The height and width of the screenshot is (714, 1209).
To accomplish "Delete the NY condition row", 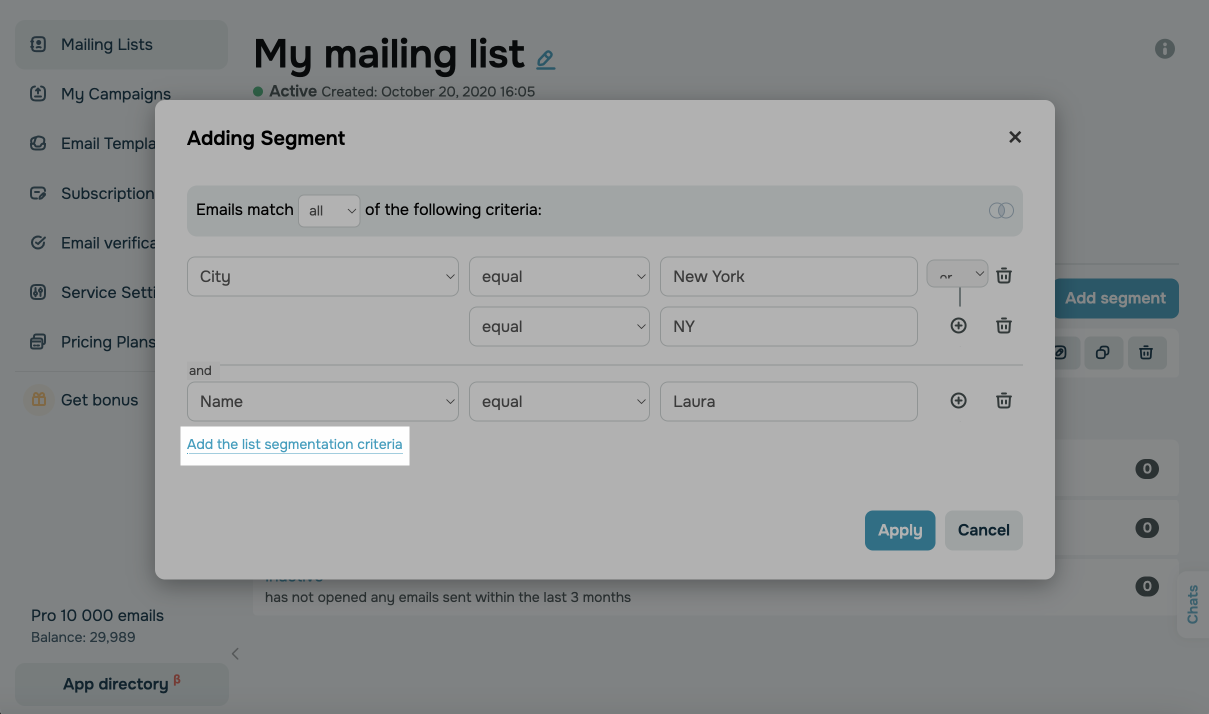I will 1004,326.
